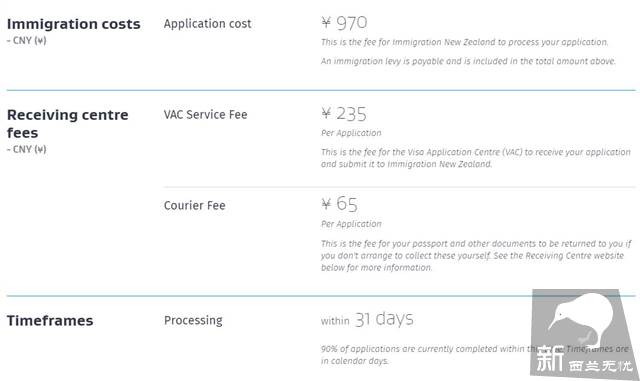Viewport: 640px width, 381px height.
Task: Select the VAC Service Fee label
Action: point(205,114)
